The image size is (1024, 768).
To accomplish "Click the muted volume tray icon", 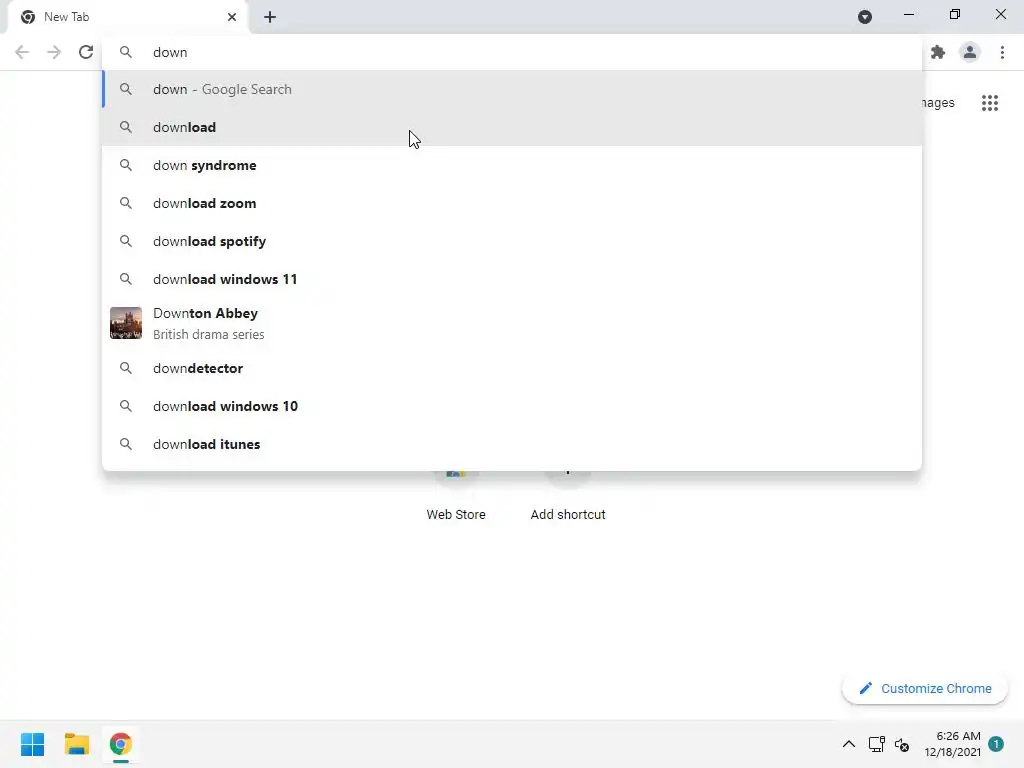I will (x=902, y=744).
